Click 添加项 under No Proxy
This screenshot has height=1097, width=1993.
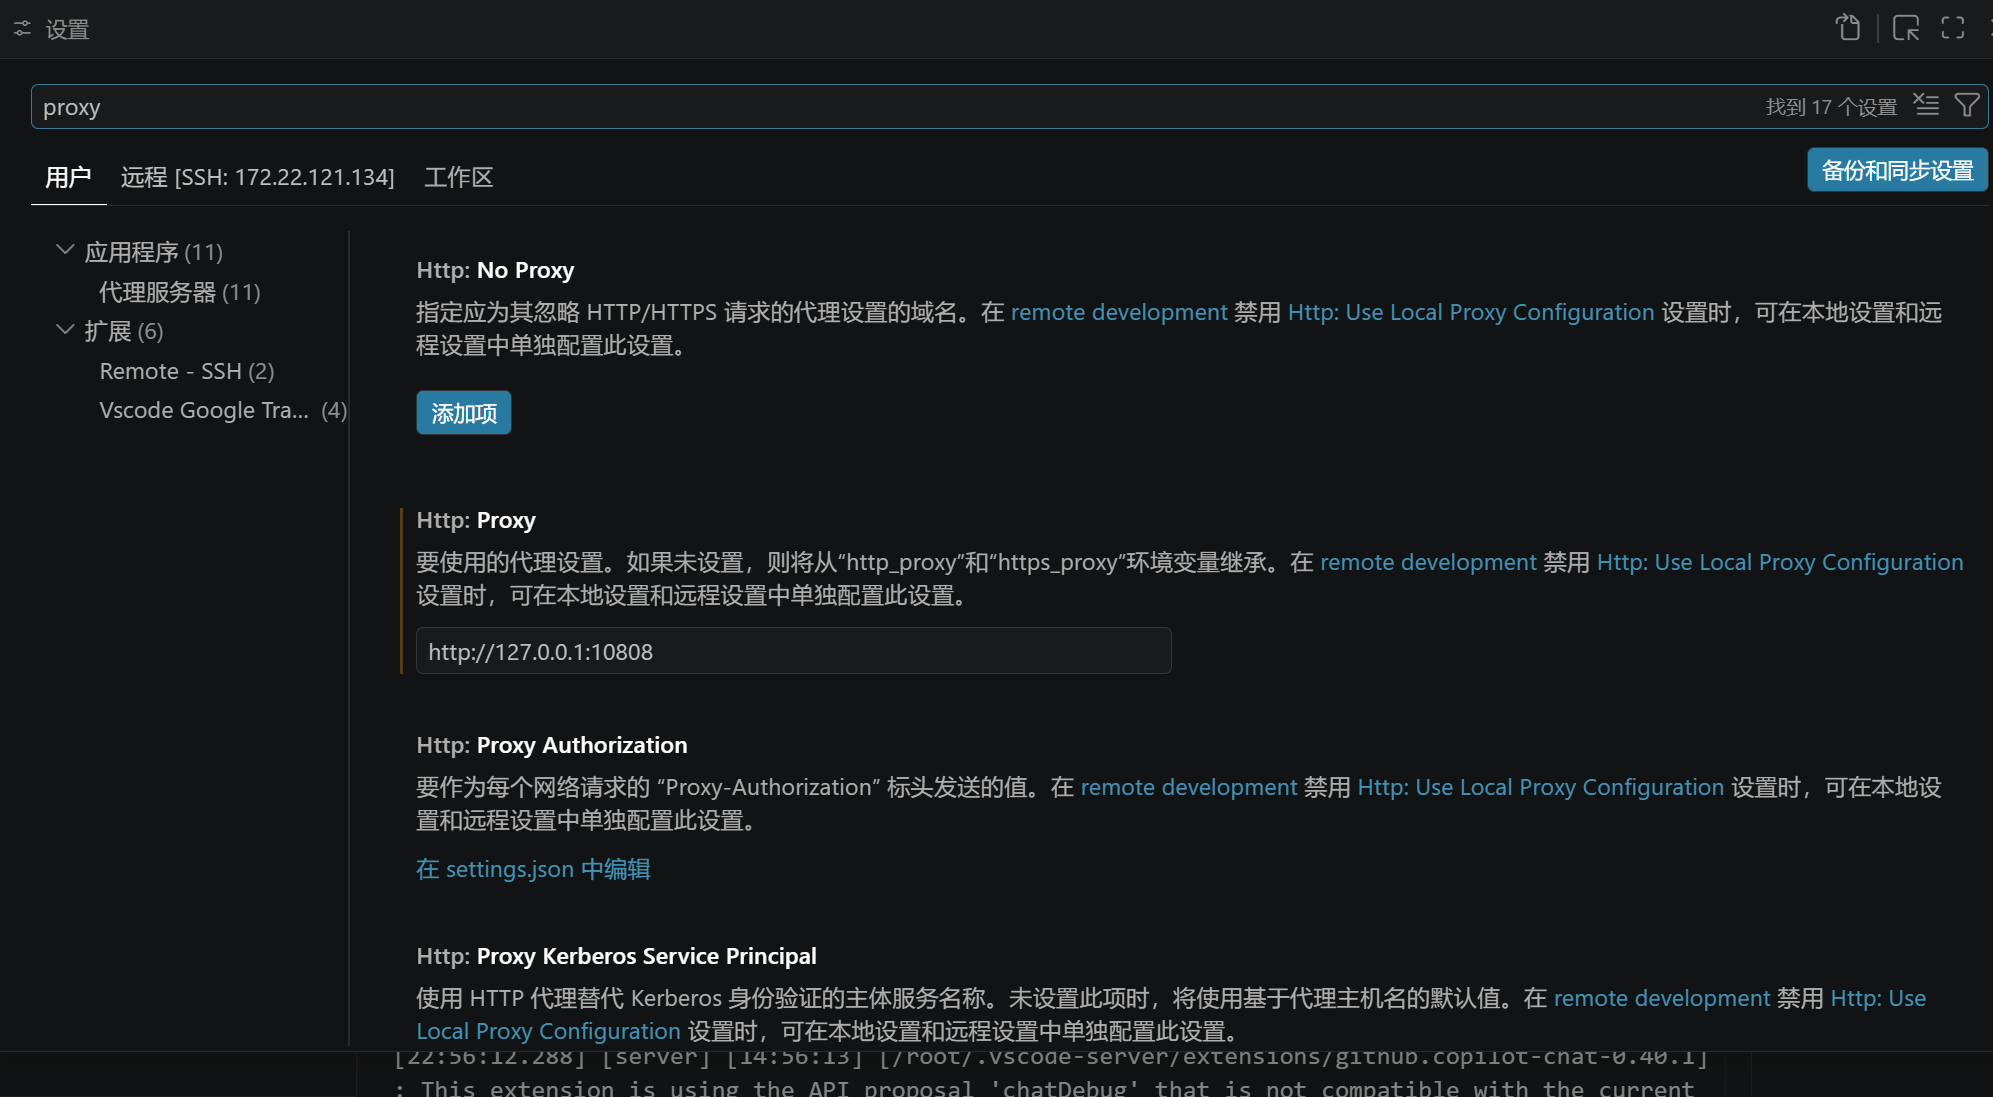463,413
